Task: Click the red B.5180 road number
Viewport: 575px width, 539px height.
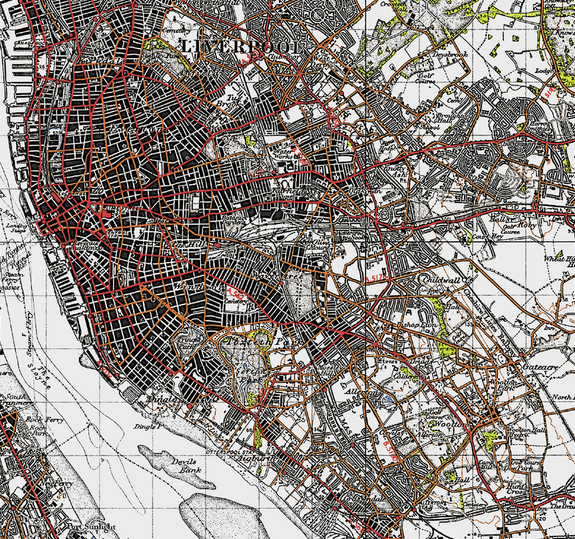Action: click(x=390, y=450)
